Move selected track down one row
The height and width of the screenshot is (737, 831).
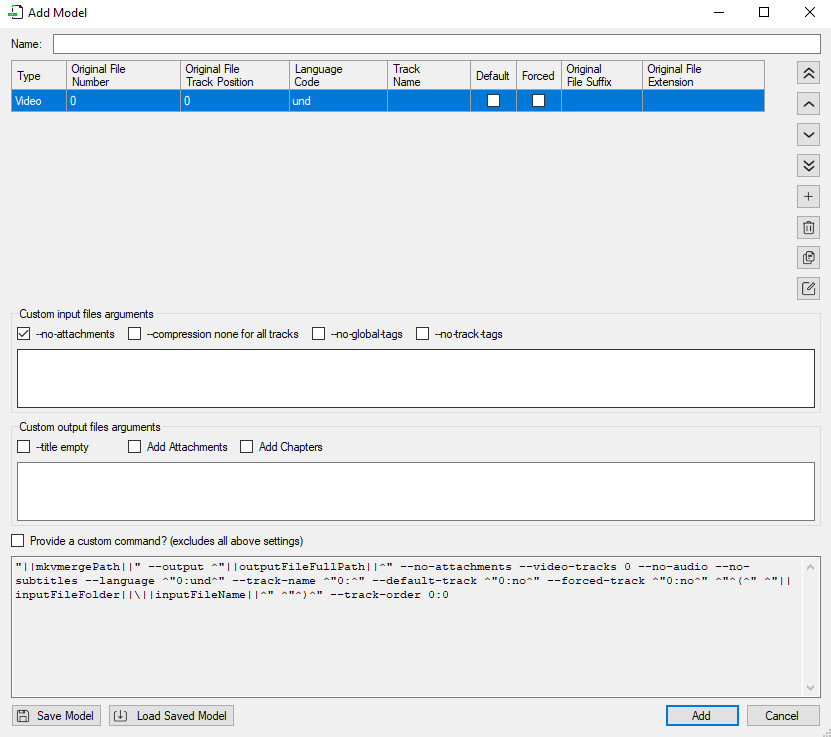808,135
